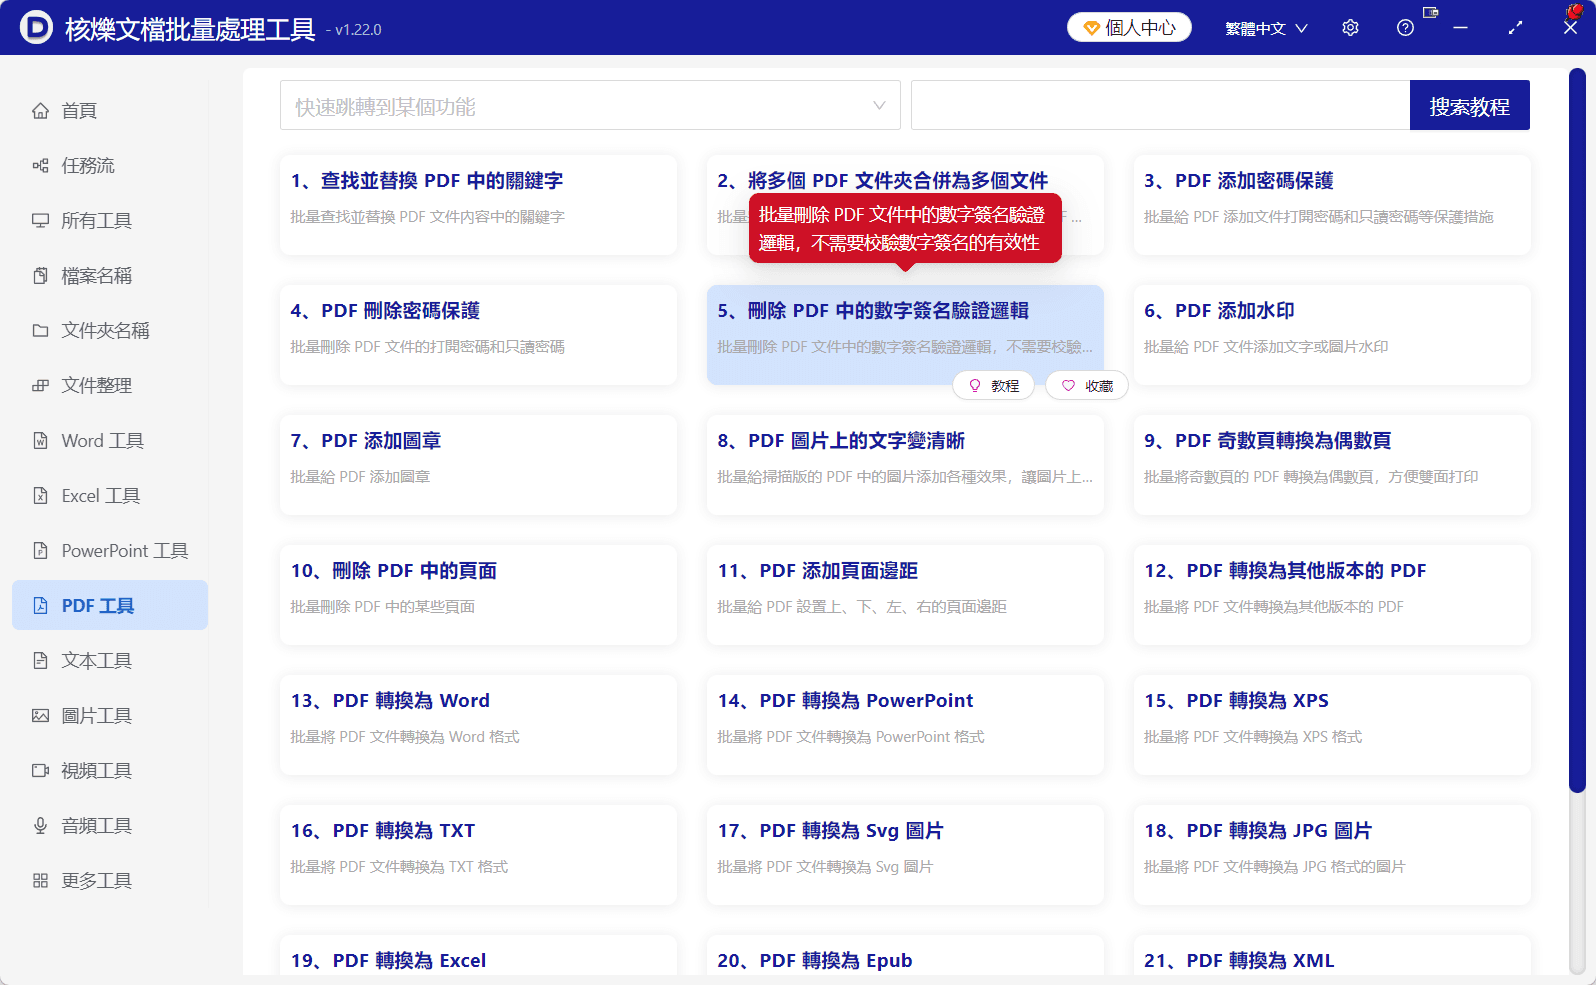This screenshot has height=985, width=1596.
Task: Open PDF 添加水印 tool
Action: 1332,335
